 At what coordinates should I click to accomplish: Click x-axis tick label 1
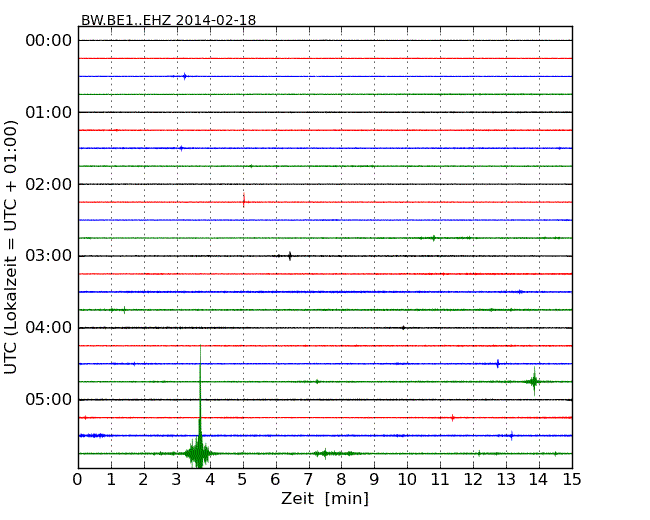[111, 479]
